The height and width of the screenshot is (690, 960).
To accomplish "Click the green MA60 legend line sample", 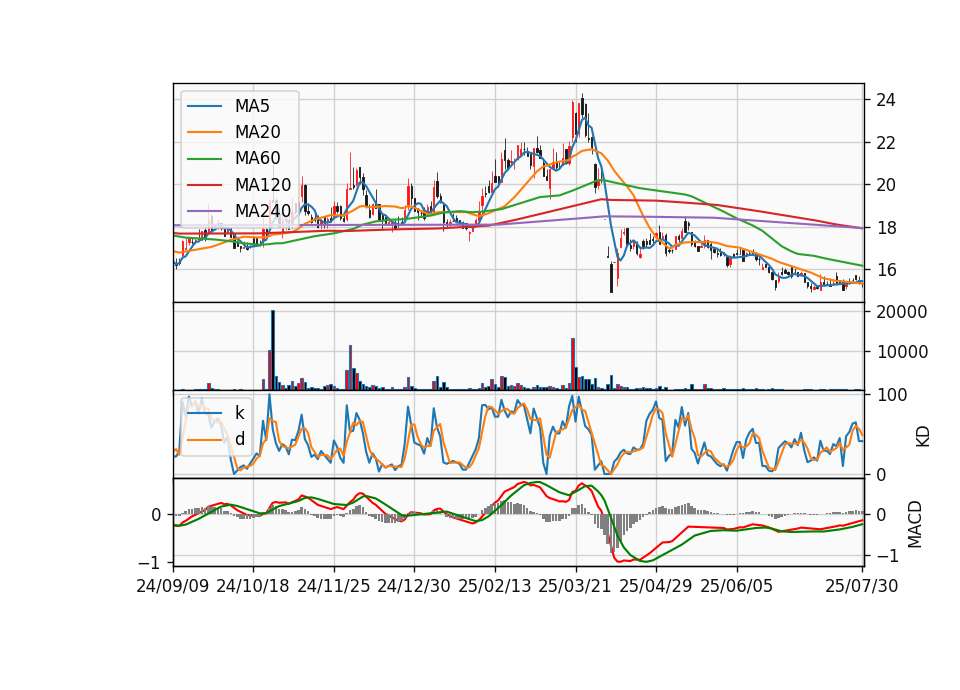I will (204, 159).
